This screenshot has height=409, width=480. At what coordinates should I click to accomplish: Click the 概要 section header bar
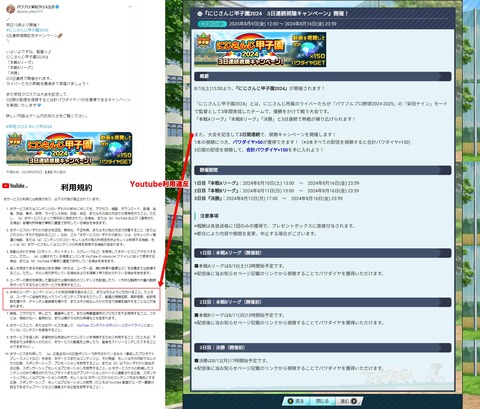click(323, 76)
